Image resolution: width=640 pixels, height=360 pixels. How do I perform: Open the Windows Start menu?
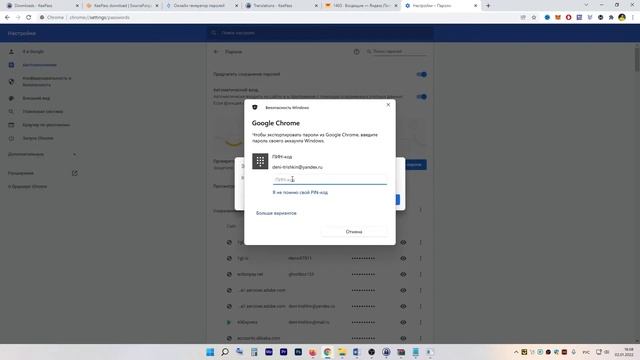pyautogui.click(x=210, y=352)
